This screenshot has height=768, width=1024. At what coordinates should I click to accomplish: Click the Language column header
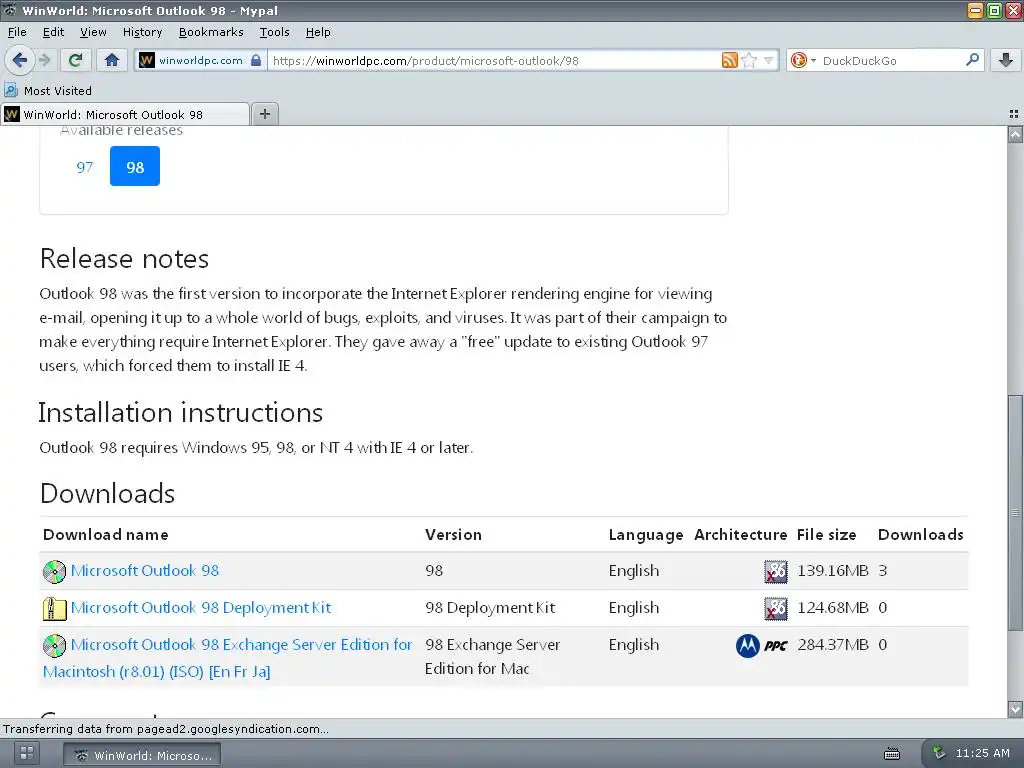pos(646,535)
